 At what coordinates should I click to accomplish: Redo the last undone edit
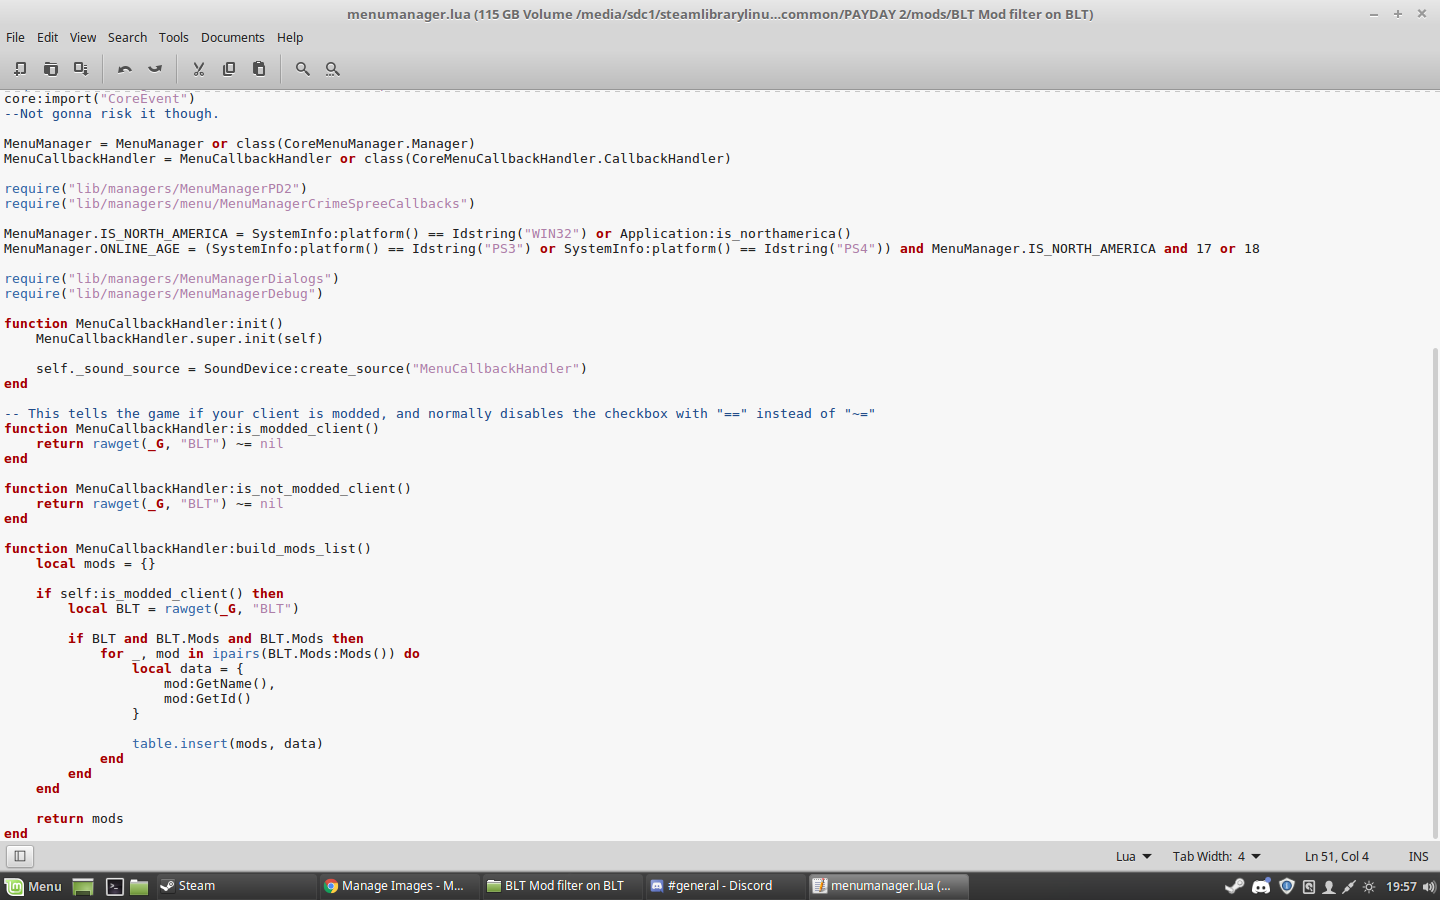(x=155, y=69)
